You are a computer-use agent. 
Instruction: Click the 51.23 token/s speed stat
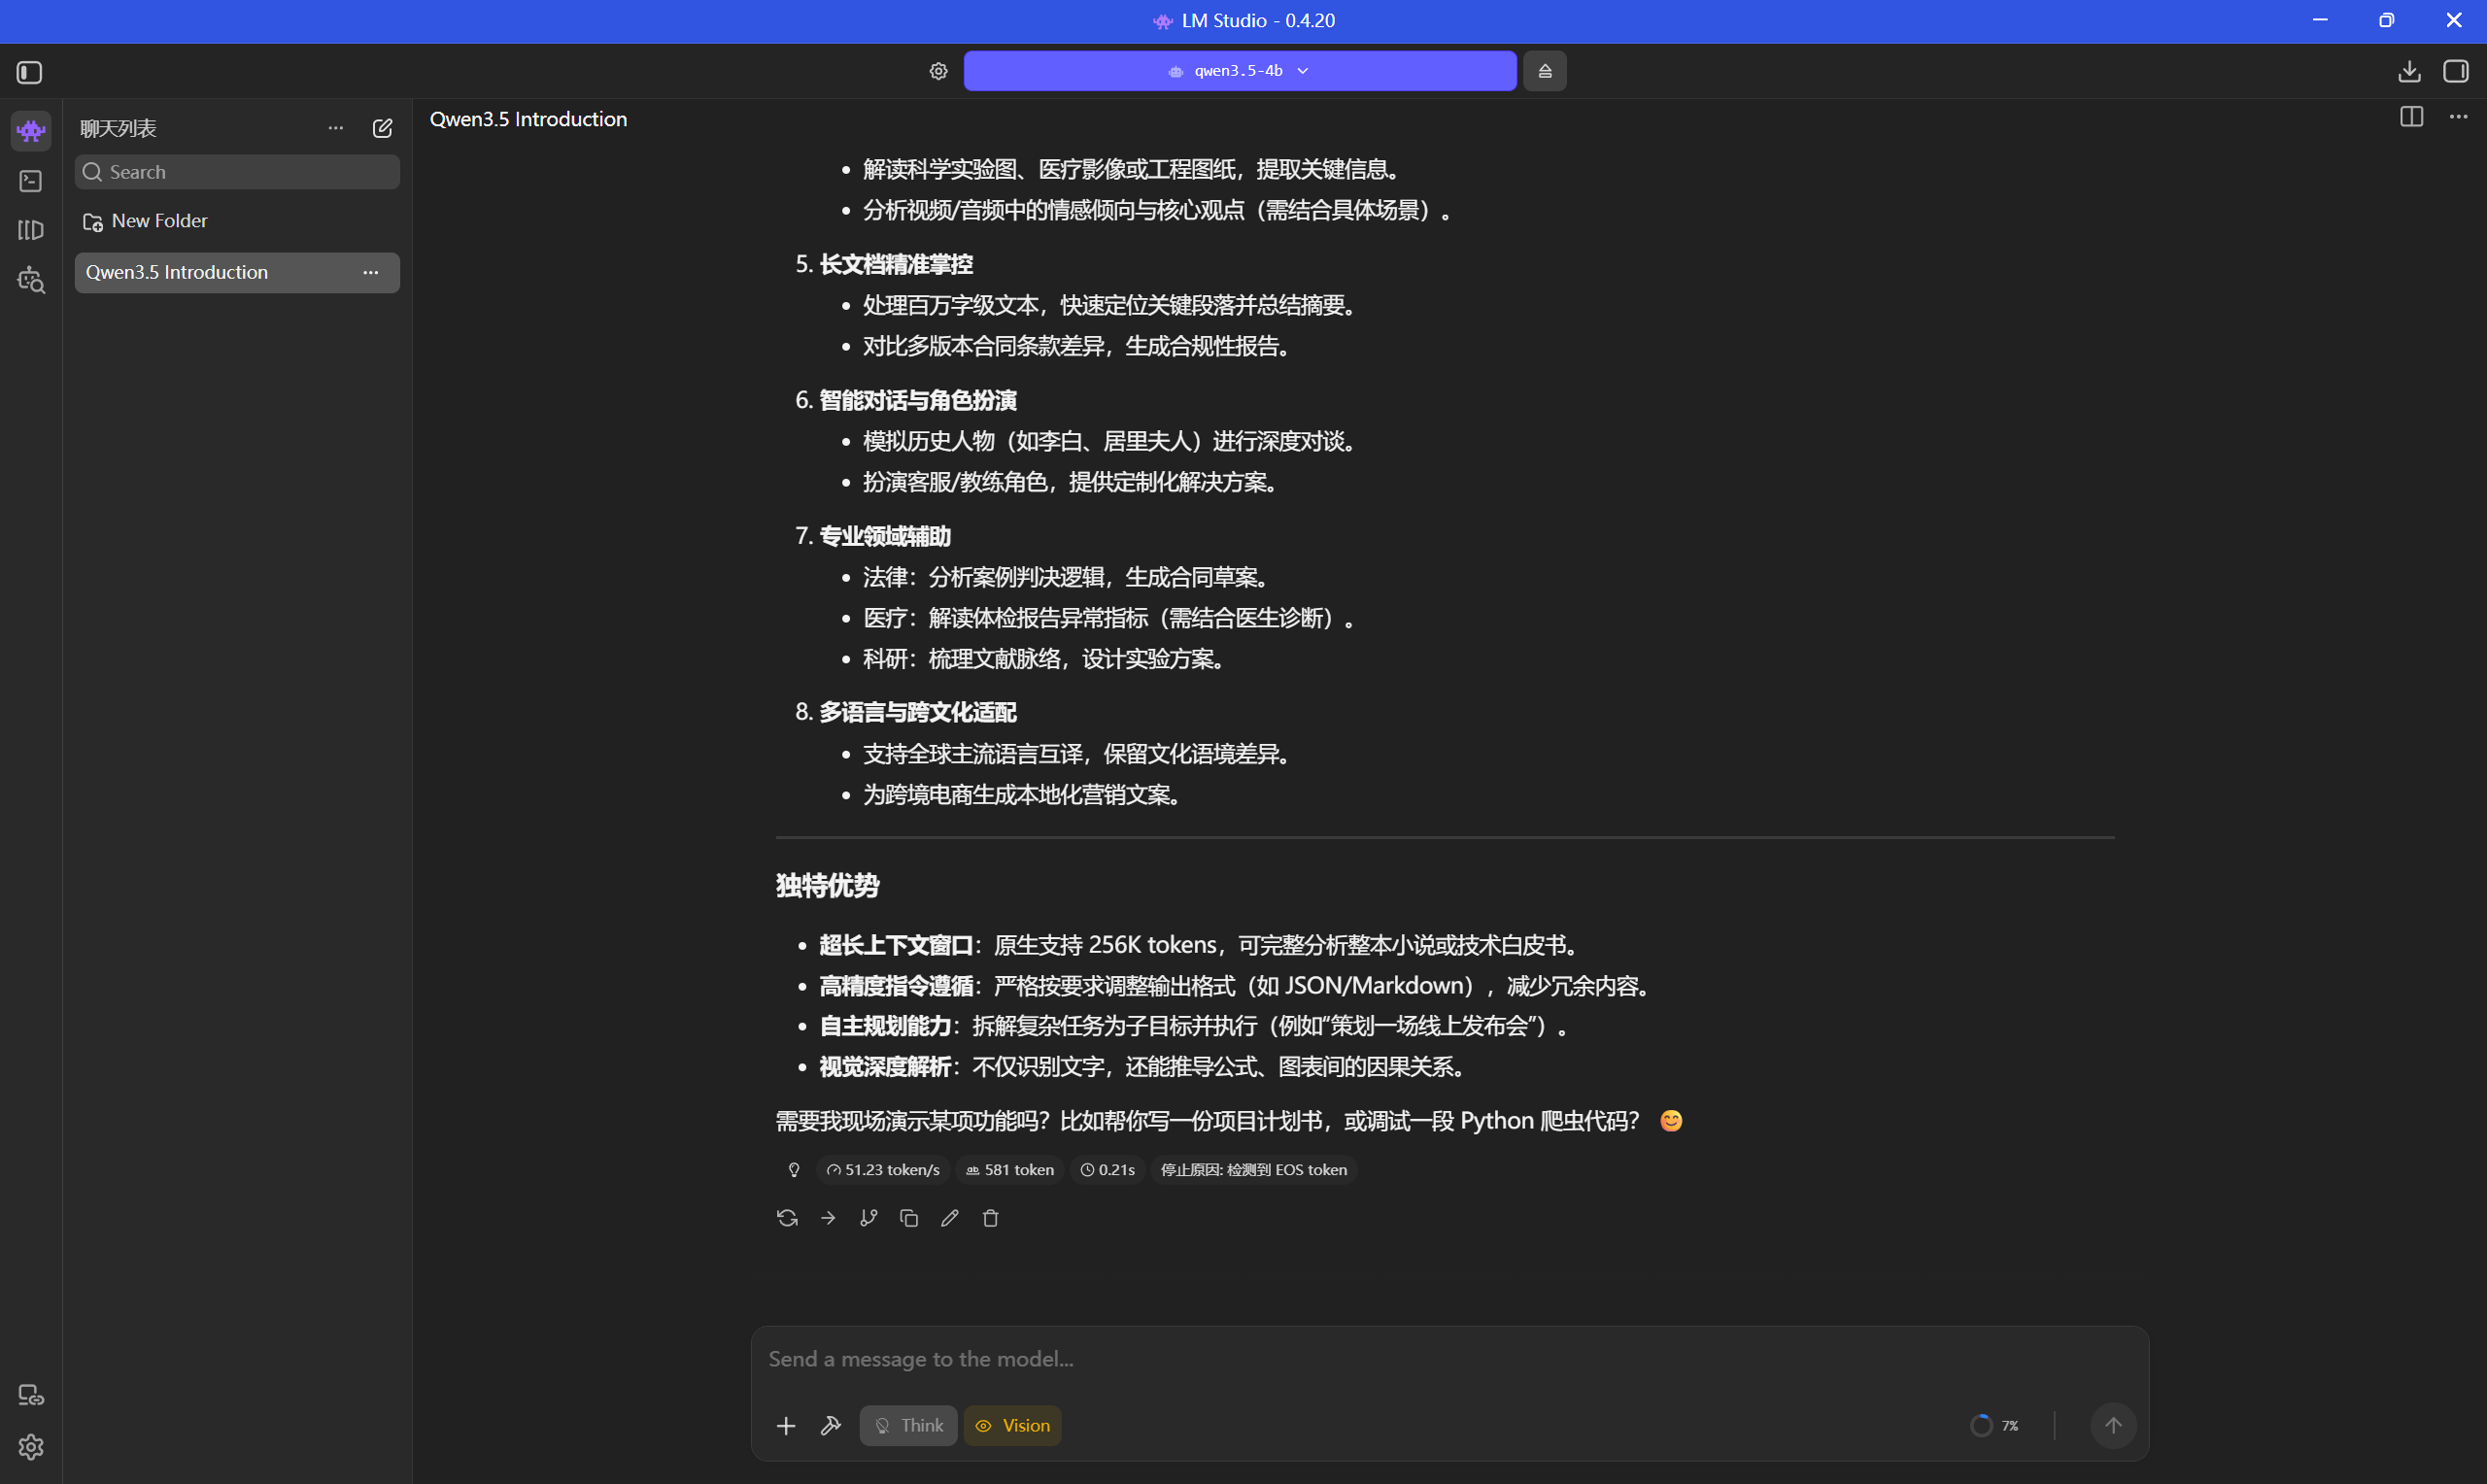click(883, 1170)
